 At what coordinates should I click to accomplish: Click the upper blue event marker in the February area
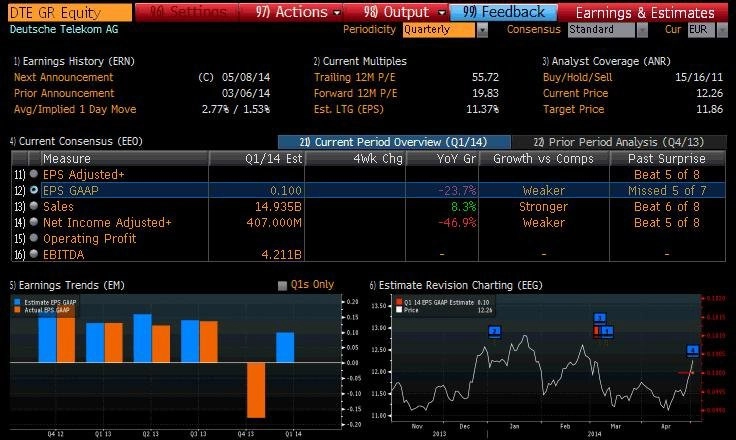(600, 319)
